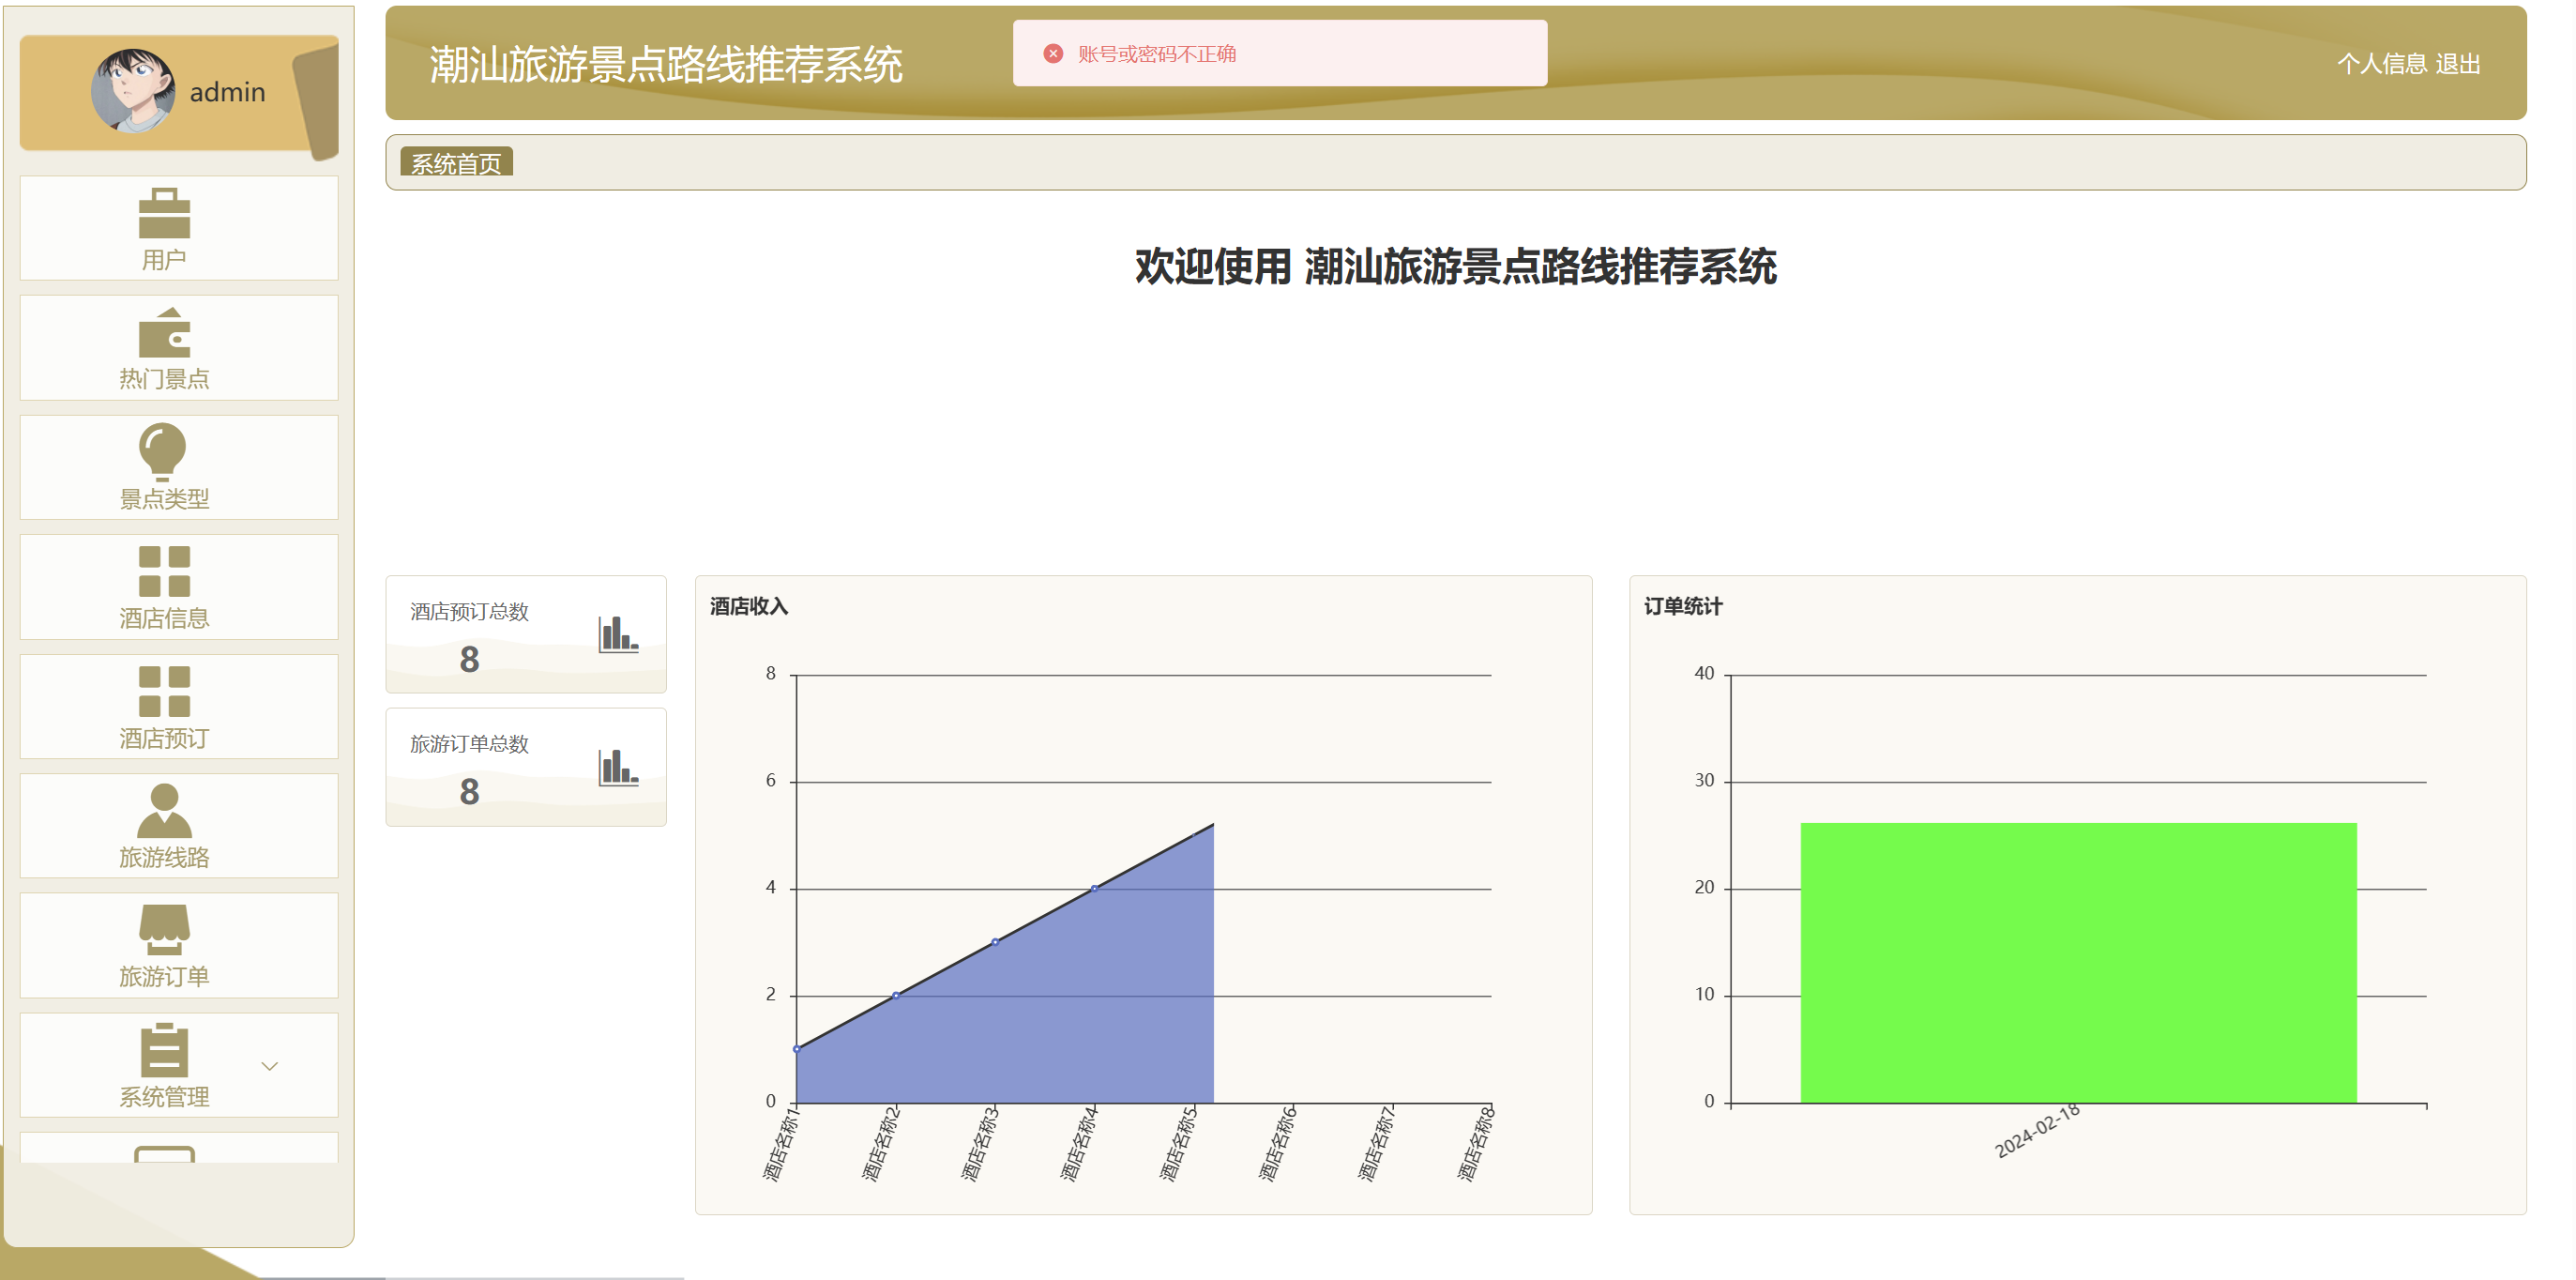Open the 系统管理 menu label
This screenshot has height=1280, width=2576.
click(164, 1097)
